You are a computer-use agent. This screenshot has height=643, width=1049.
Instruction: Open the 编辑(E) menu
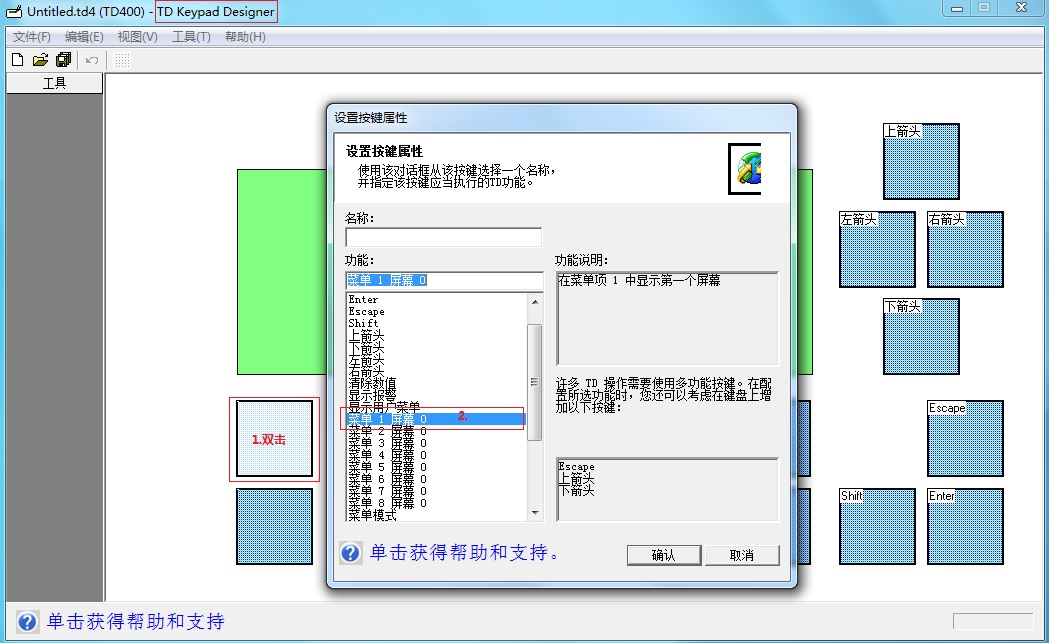84,37
